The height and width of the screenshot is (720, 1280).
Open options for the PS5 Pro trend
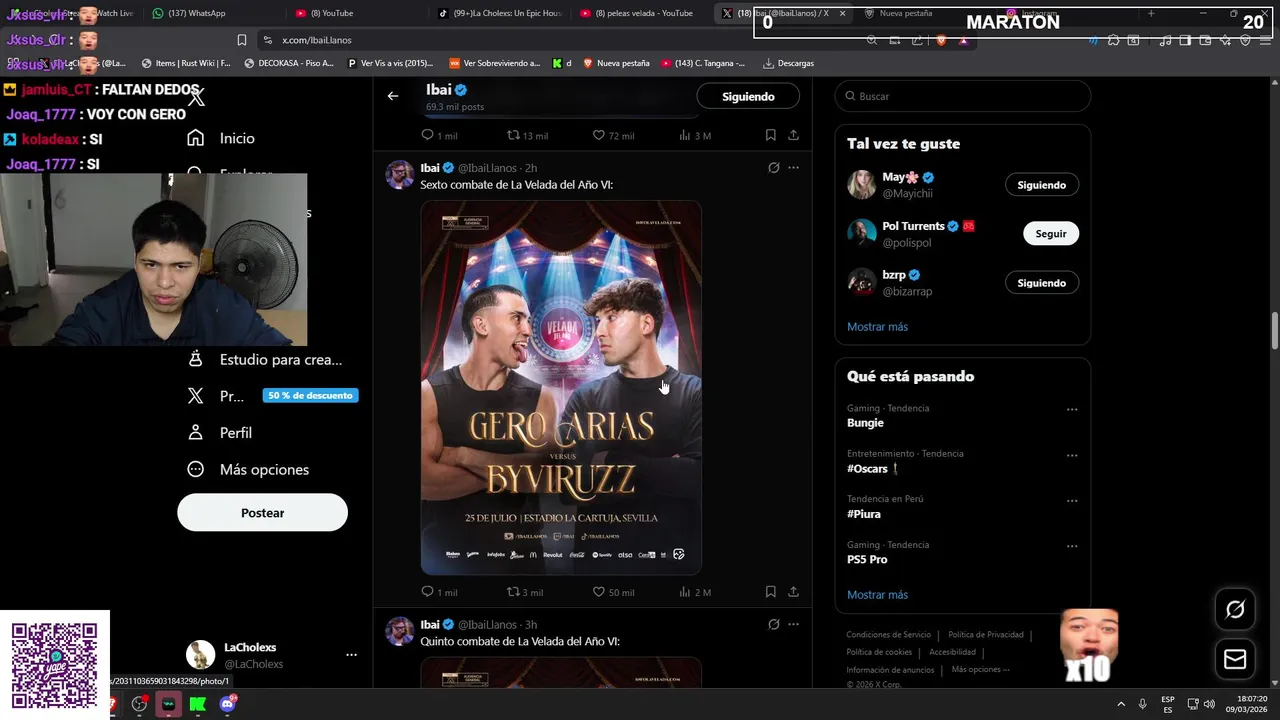click(1072, 546)
